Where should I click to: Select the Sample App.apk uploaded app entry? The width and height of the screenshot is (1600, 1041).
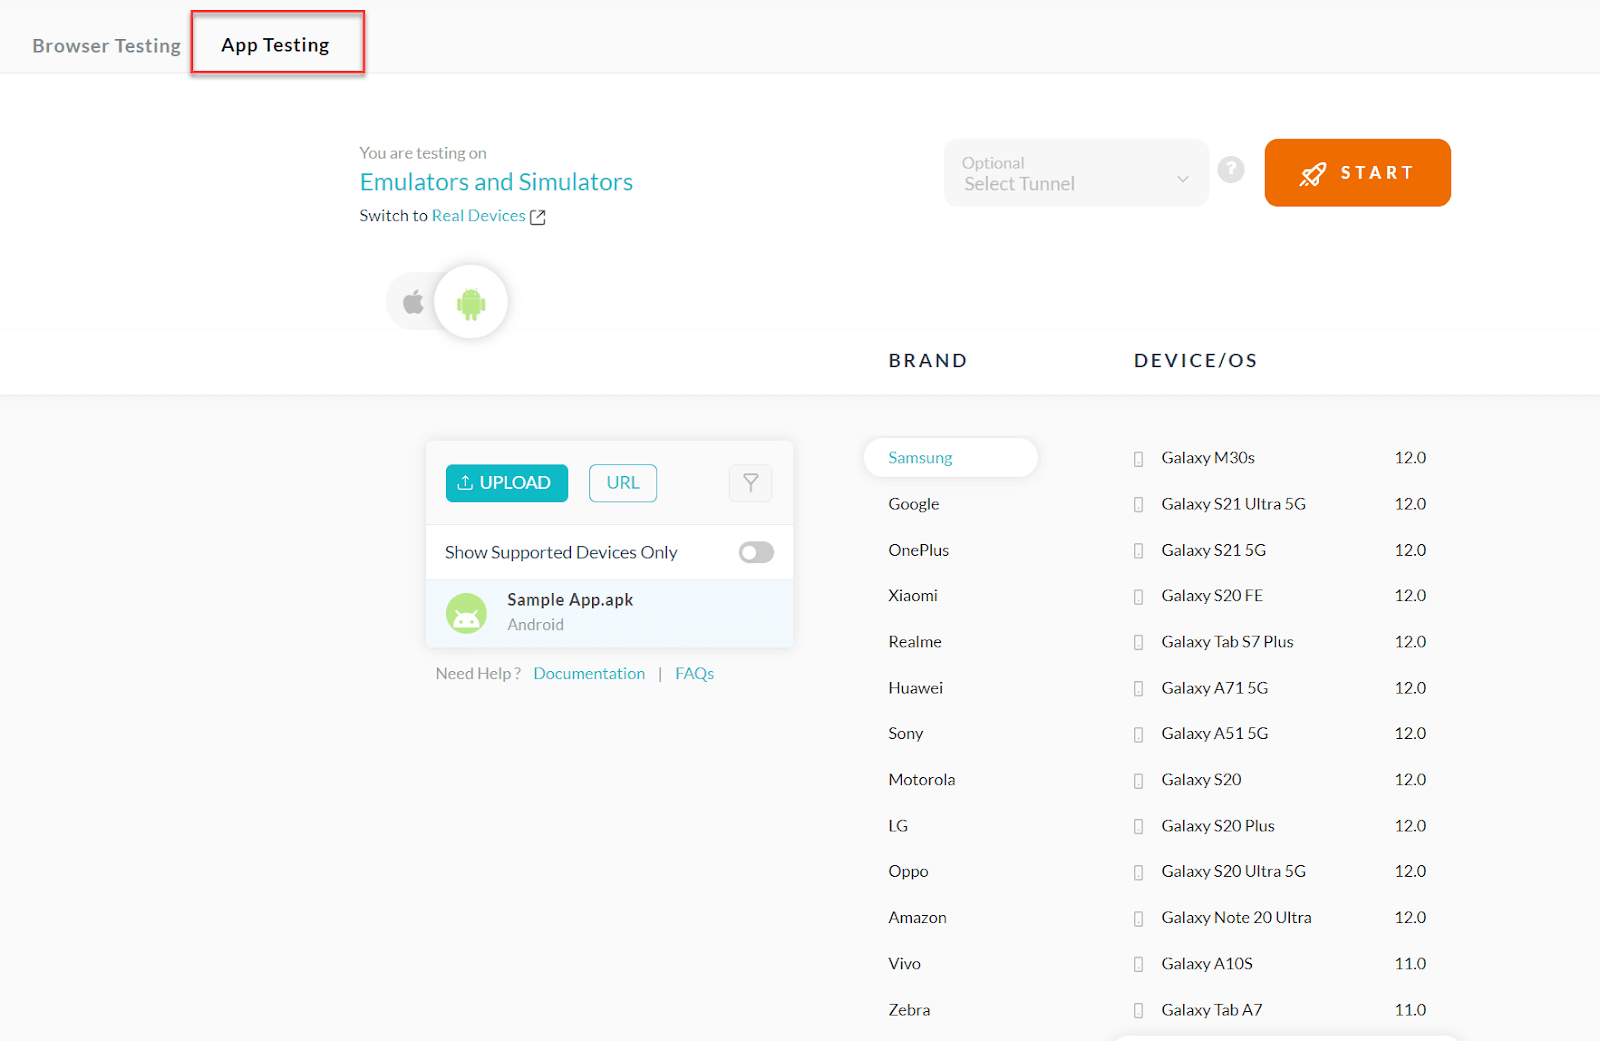point(610,612)
